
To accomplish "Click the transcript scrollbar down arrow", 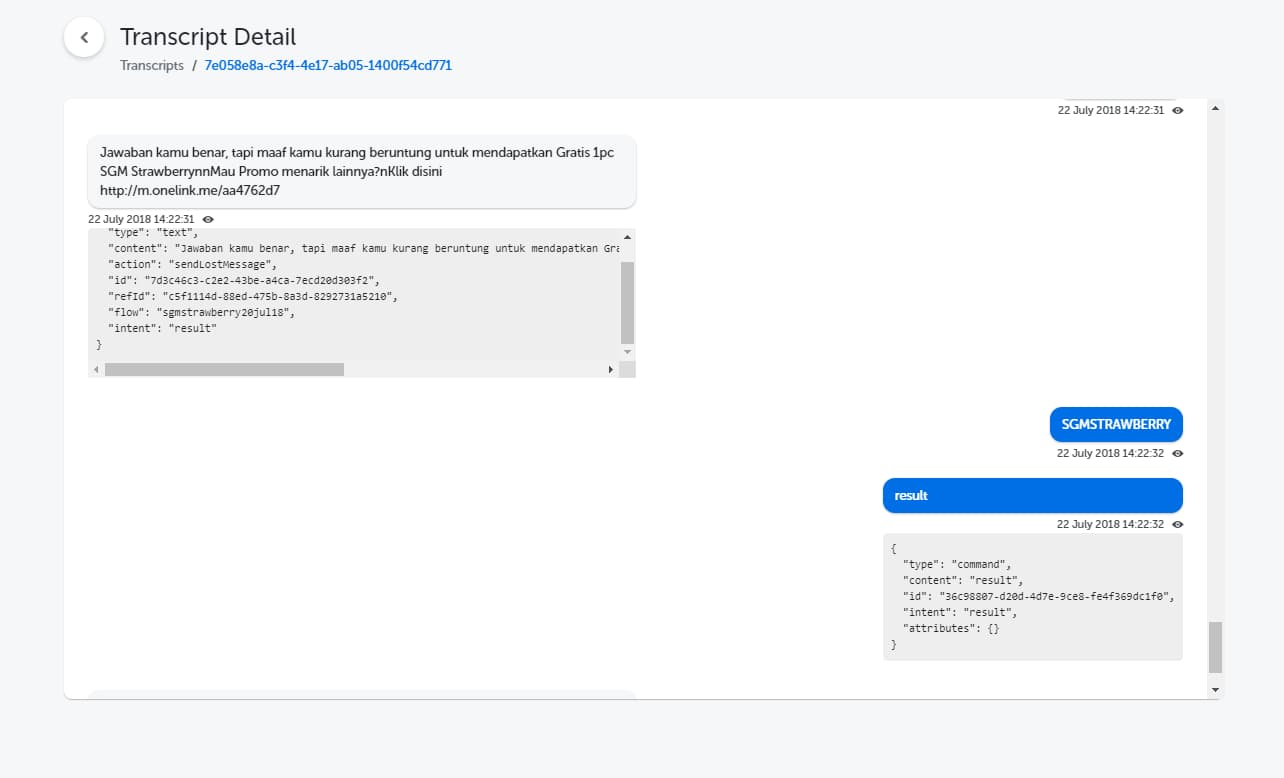I will pyautogui.click(x=1215, y=690).
